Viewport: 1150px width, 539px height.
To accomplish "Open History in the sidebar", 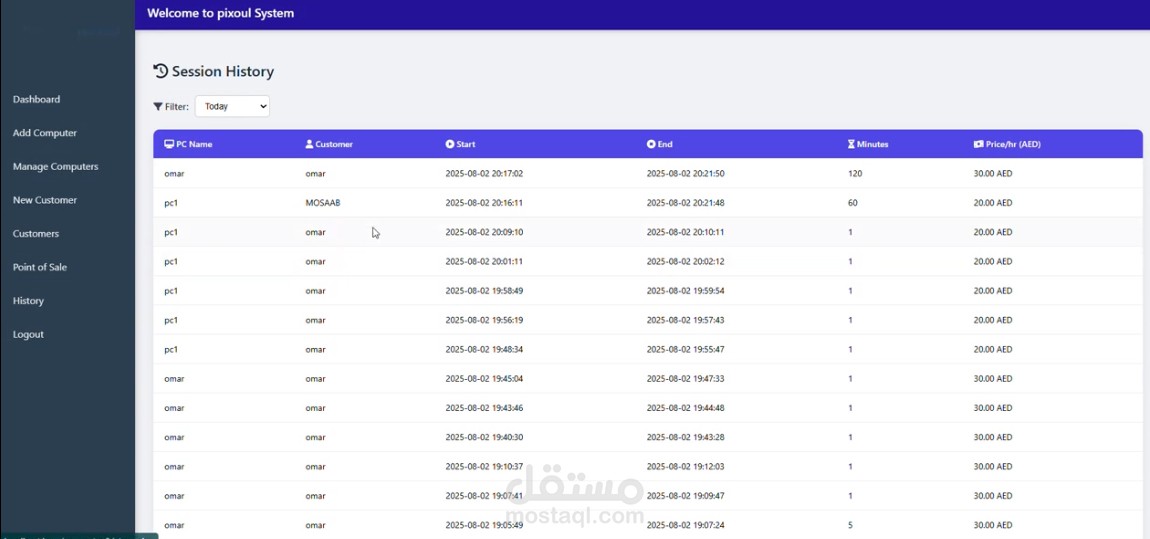I will point(29,301).
